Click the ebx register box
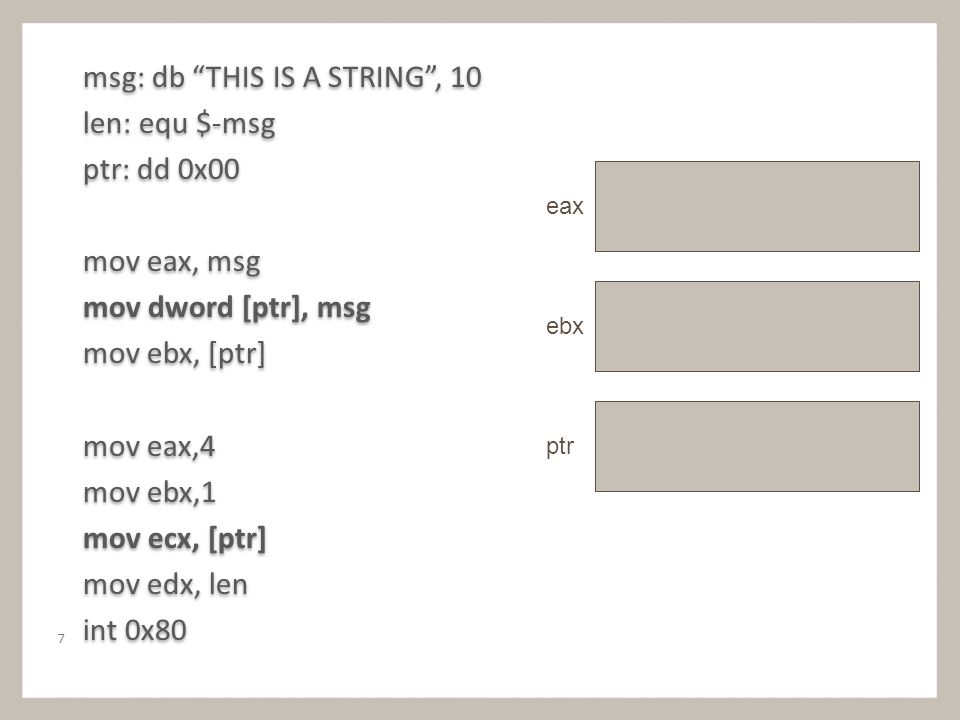 [x=757, y=326]
